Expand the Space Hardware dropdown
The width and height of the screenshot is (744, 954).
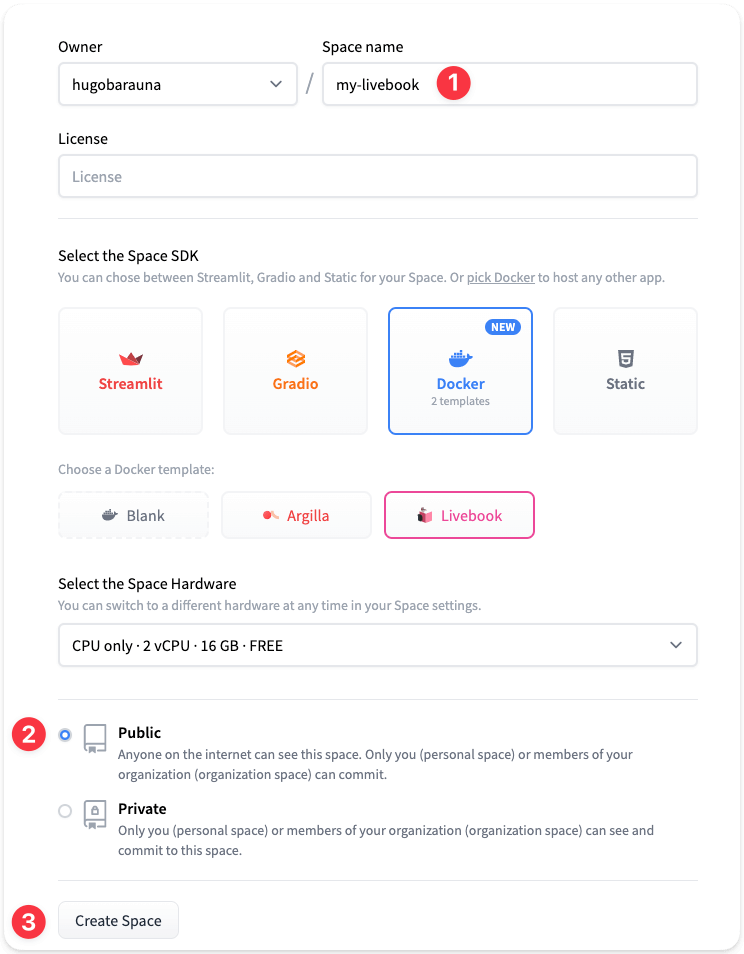377,646
